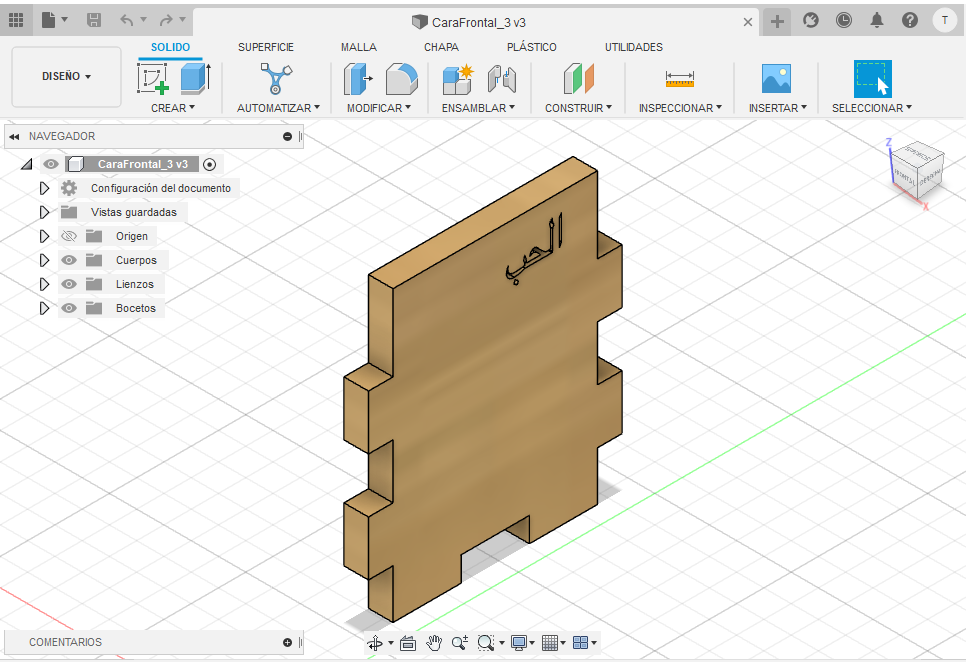Open the INSERTAR dropdown menu
966x662 pixels.
[777, 108]
